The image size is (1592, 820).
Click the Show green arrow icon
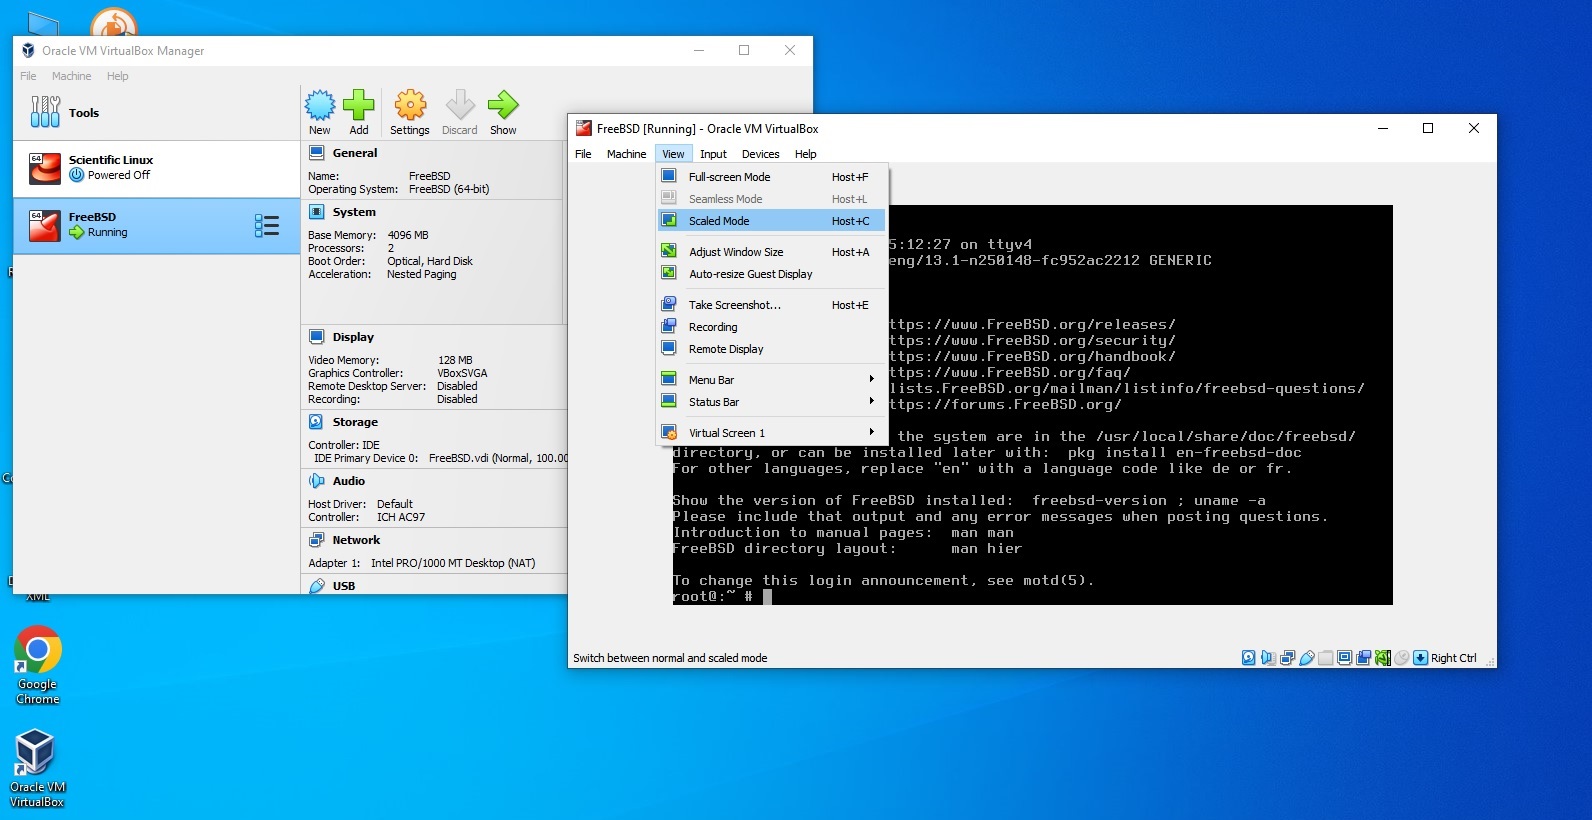click(x=503, y=107)
